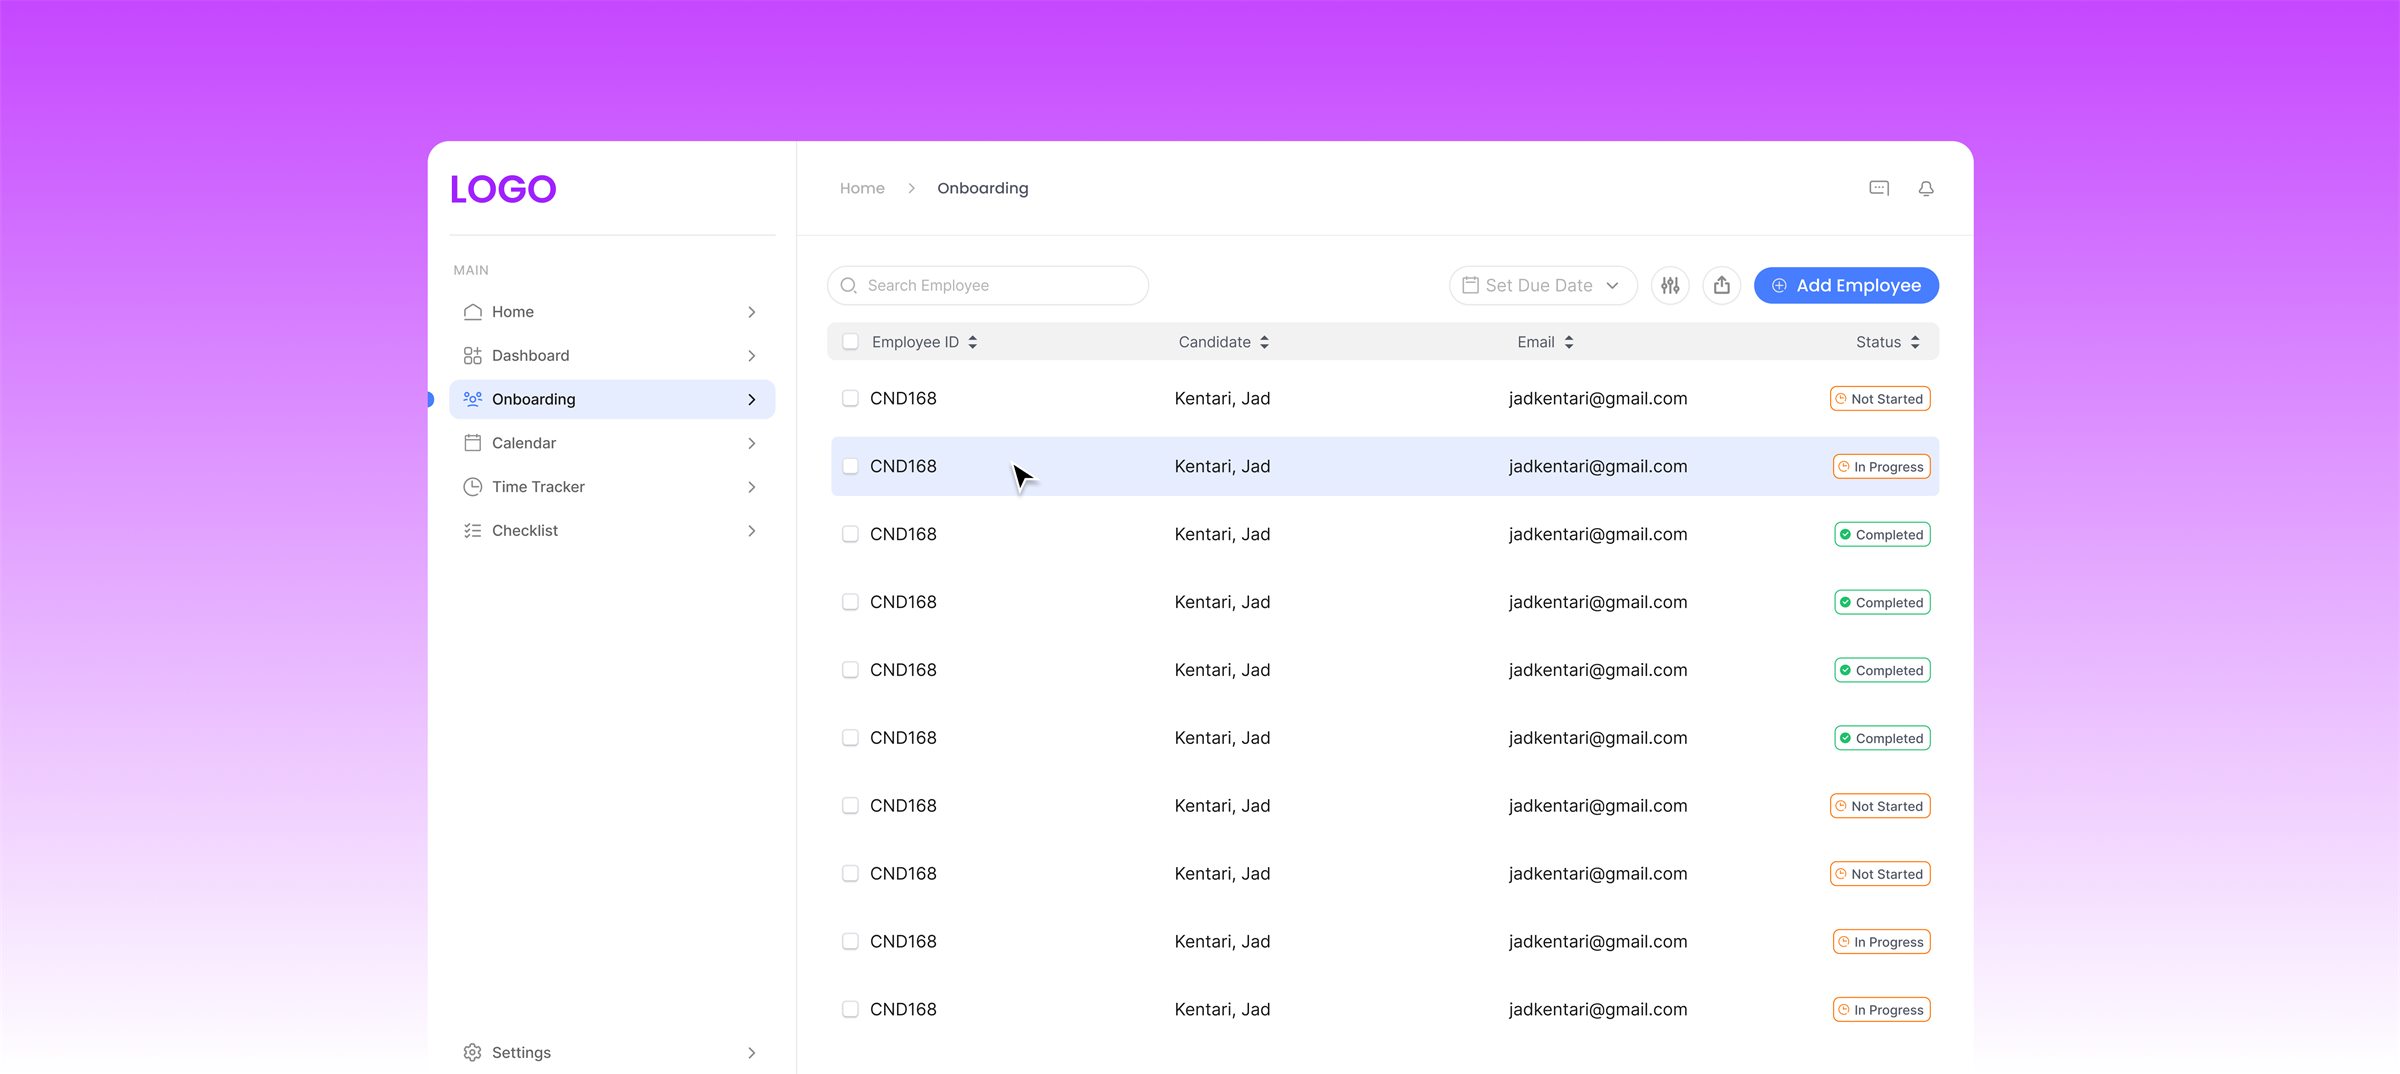This screenshot has width=2400, height=1074.
Task: Click the Checklist icon in sidebar
Action: pyautogui.click(x=473, y=531)
